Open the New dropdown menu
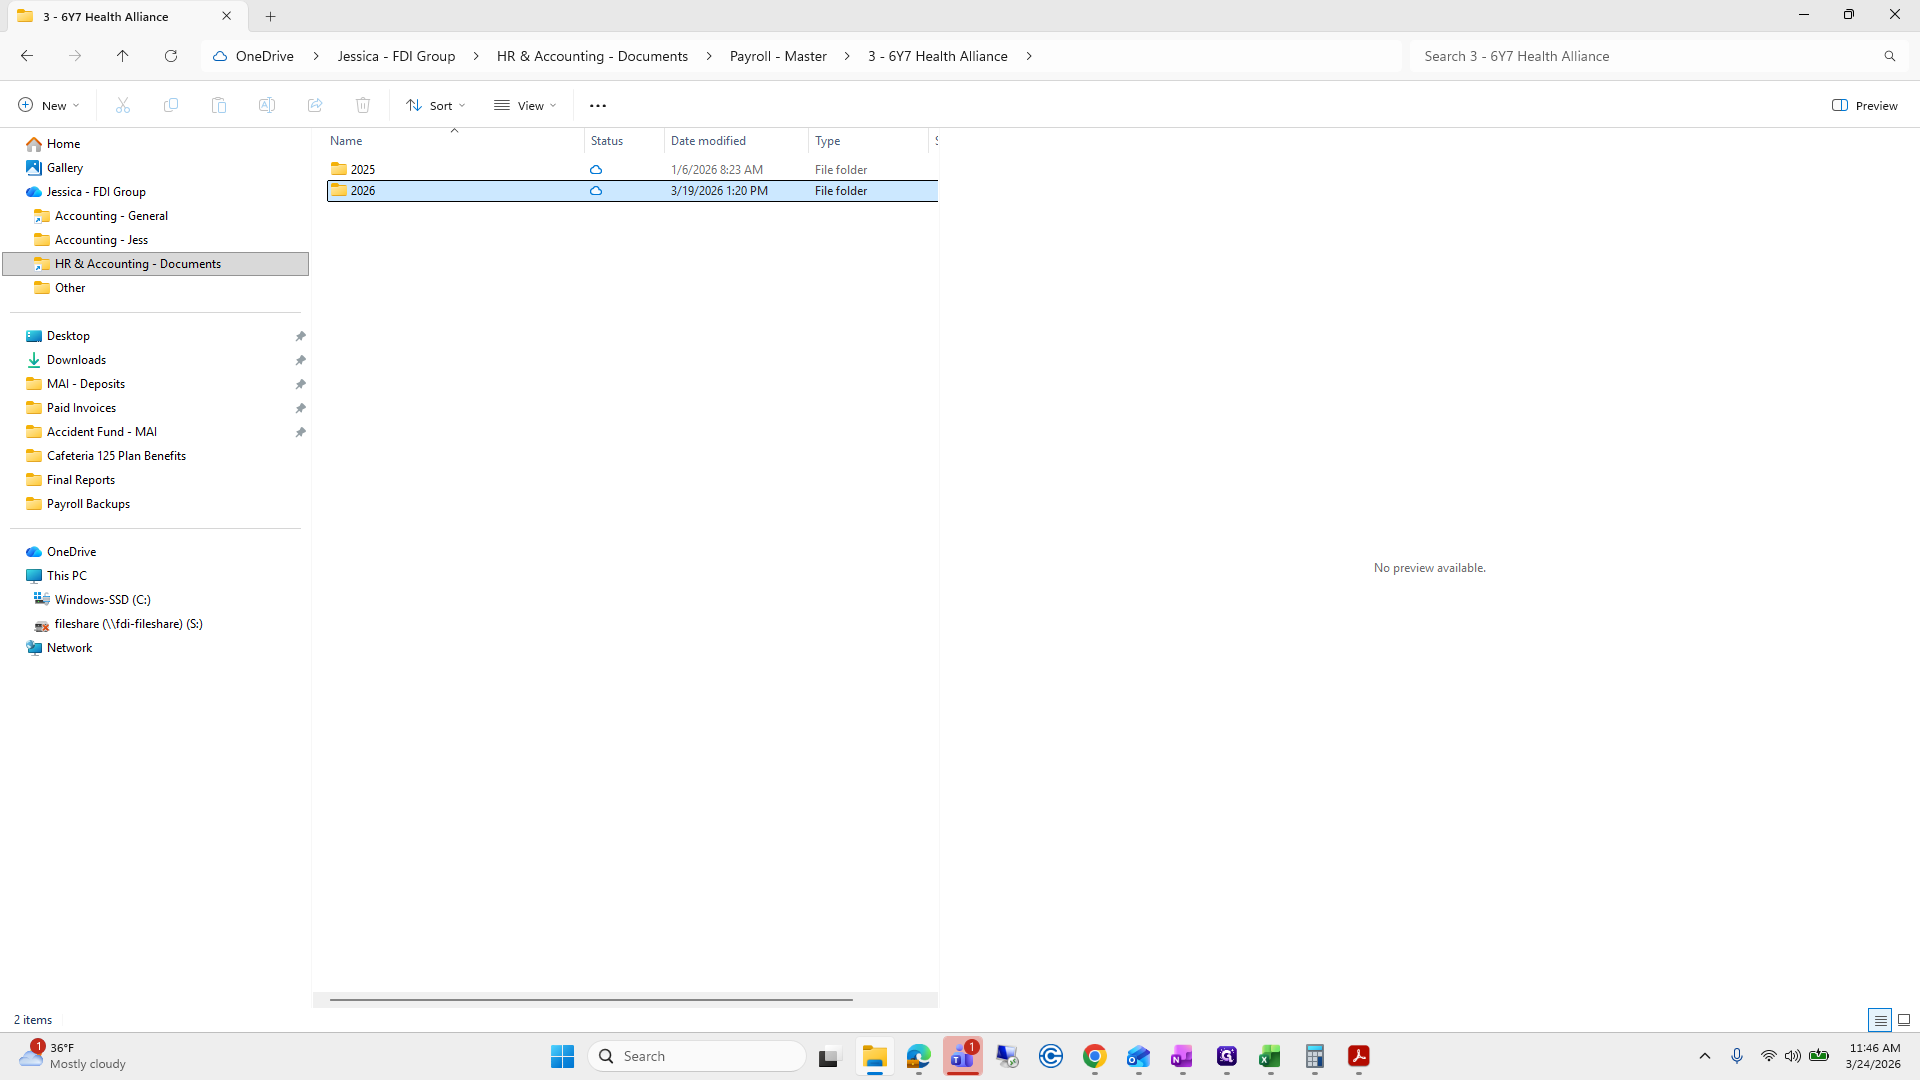Screen dimensions: 1920x1080 point(48,105)
